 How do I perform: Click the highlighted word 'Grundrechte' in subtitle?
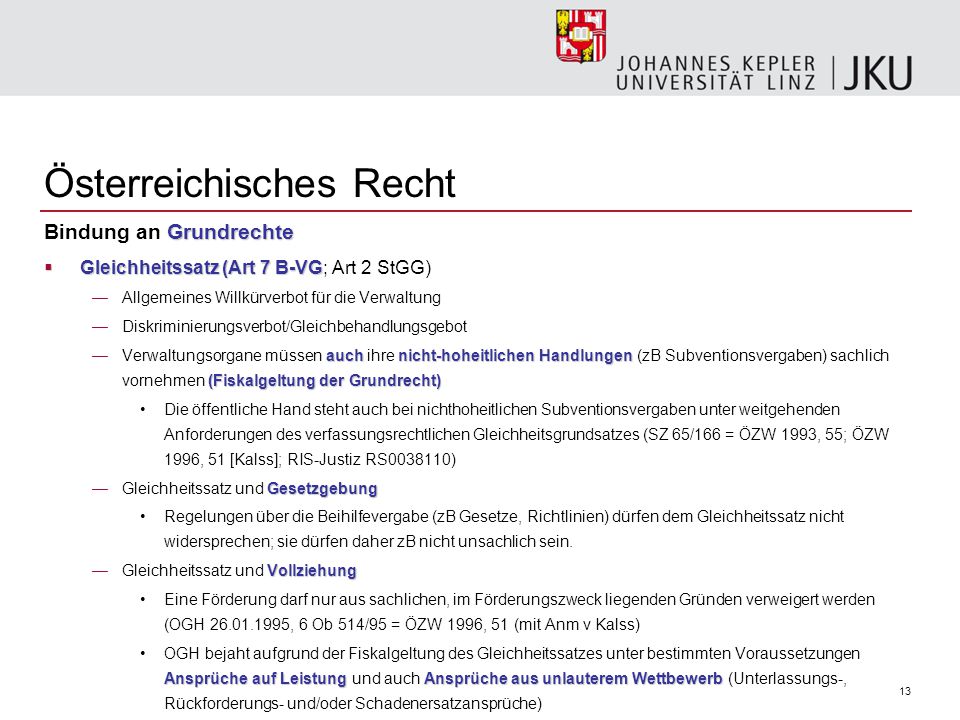click(230, 232)
